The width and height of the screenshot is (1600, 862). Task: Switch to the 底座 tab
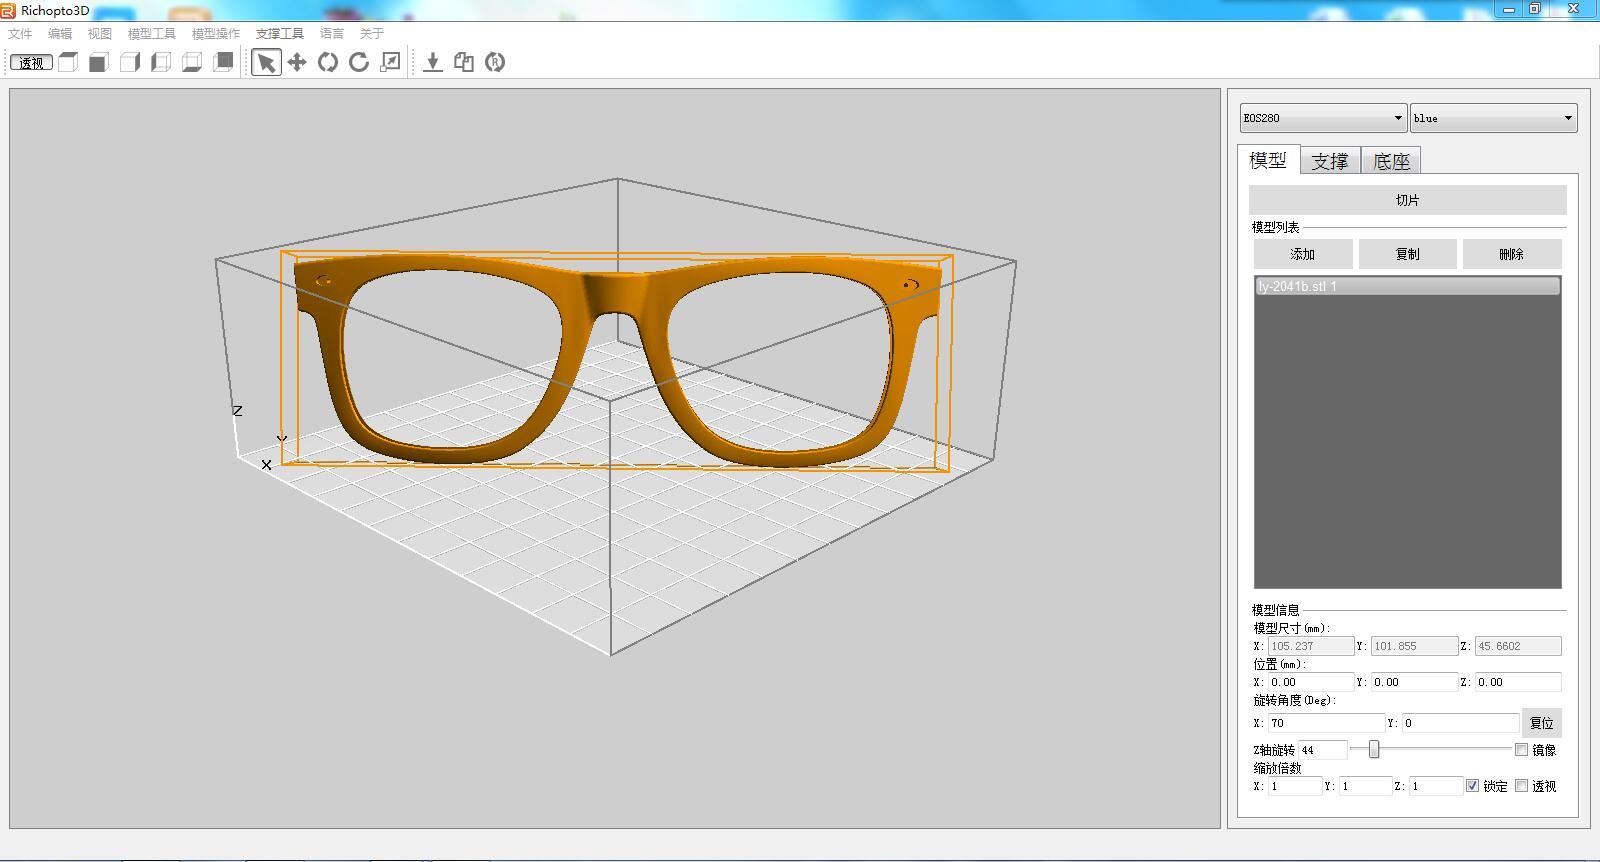1391,161
